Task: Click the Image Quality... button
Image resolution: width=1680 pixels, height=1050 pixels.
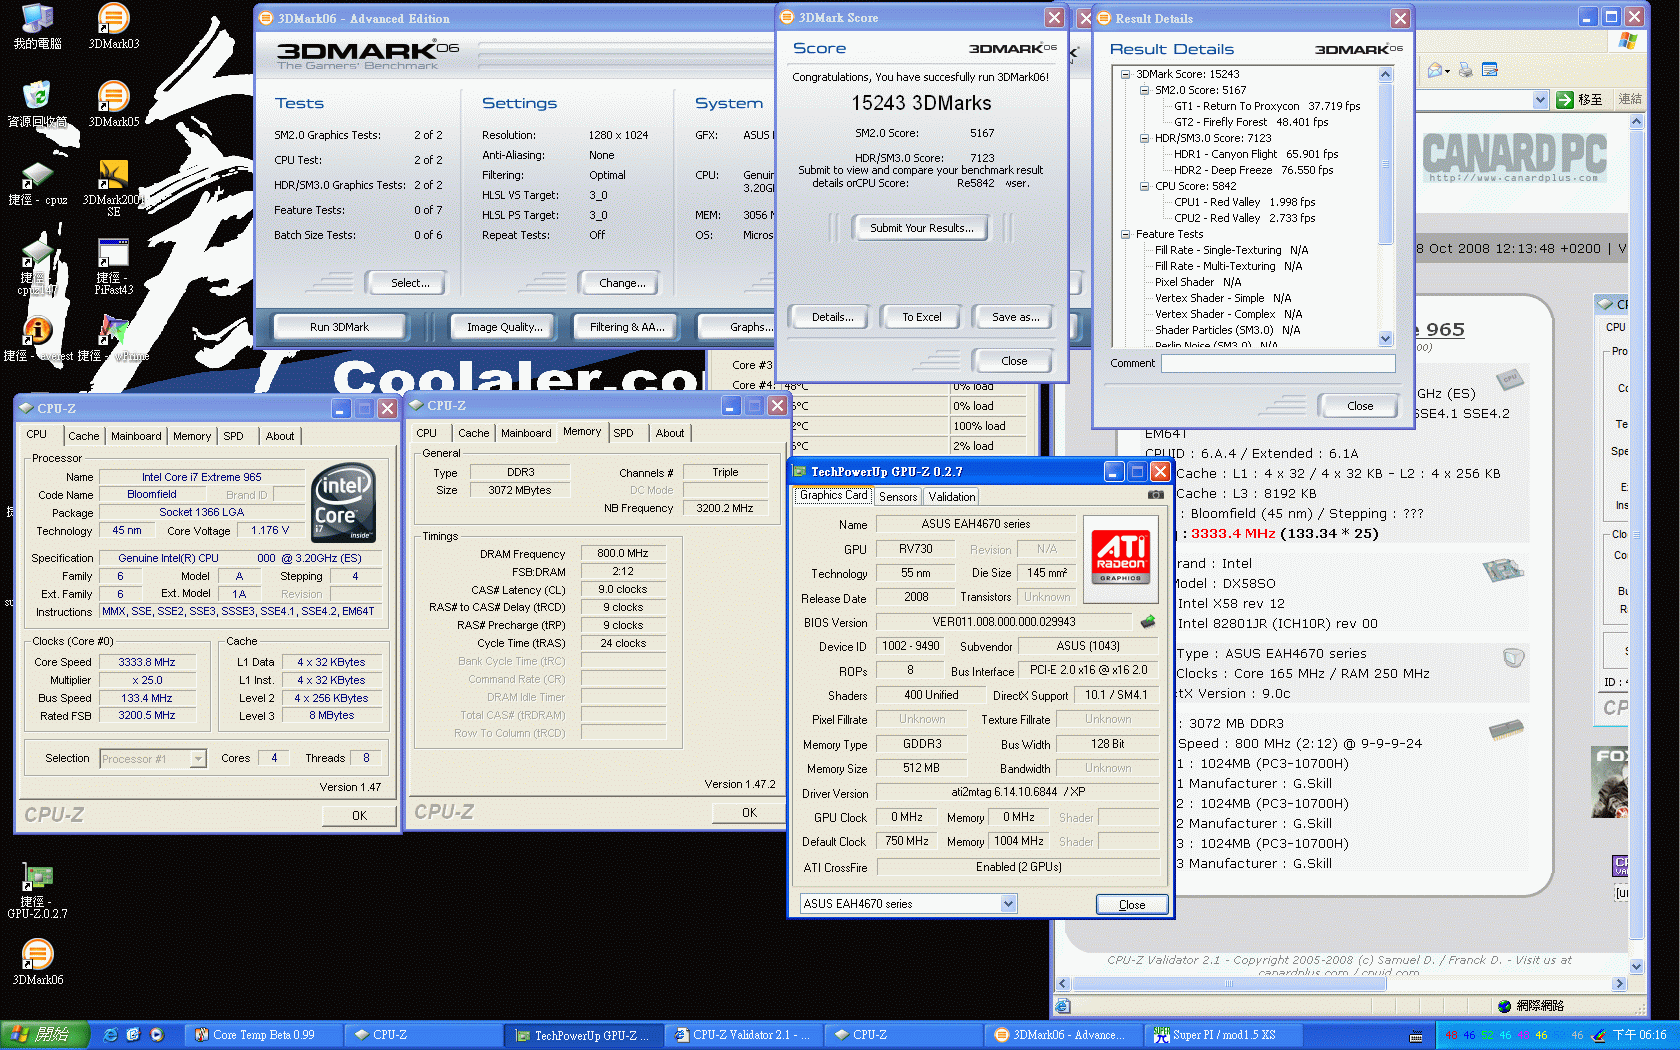Action: click(x=505, y=327)
